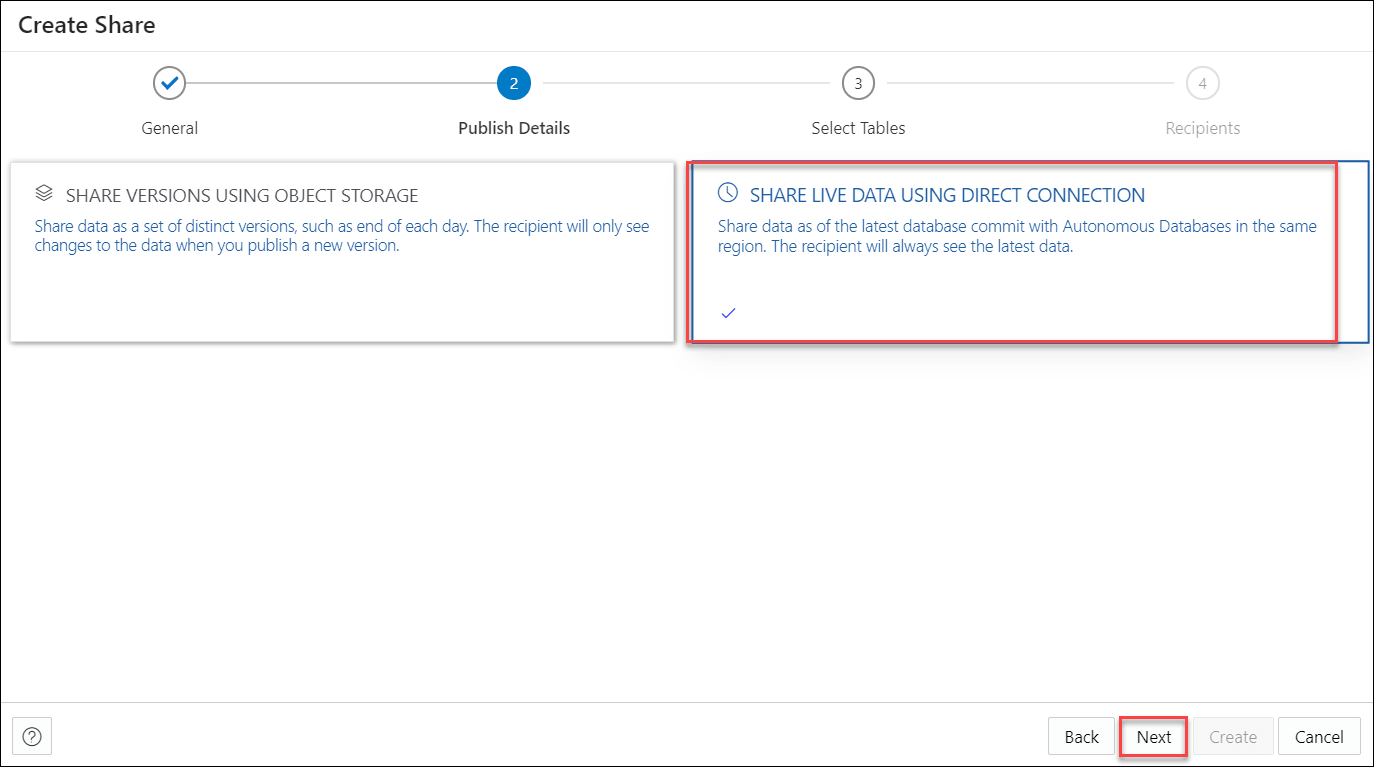Click the progress line between steps two and three
The image size is (1374, 767).
coord(685,83)
